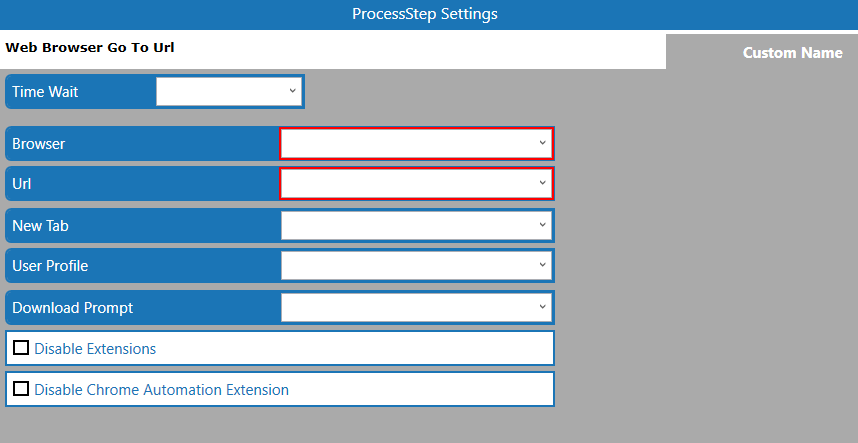The image size is (858, 443).
Task: Click the chevron arrow in Download Prompt field
Action: (542, 307)
